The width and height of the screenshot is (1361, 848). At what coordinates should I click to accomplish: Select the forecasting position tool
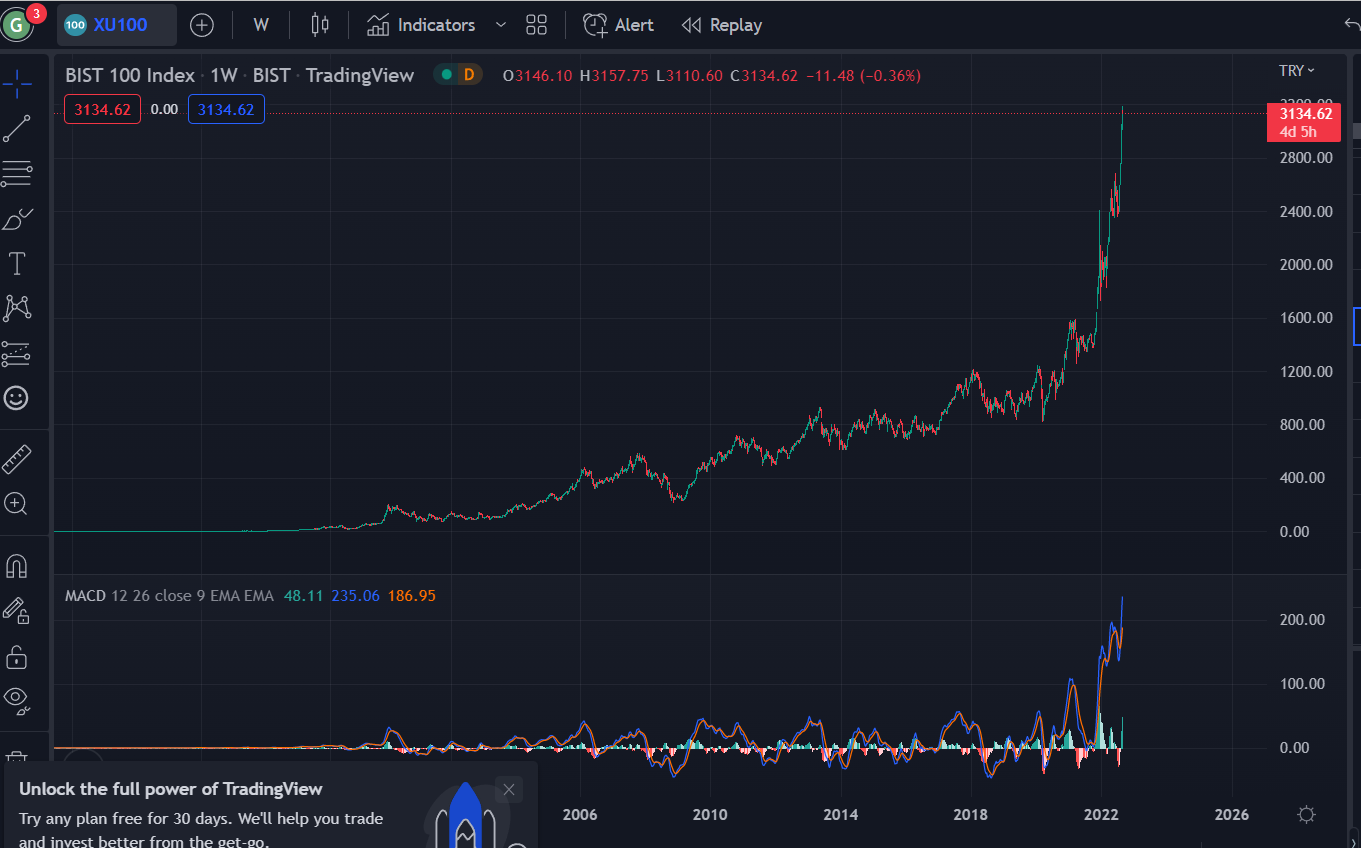17,353
